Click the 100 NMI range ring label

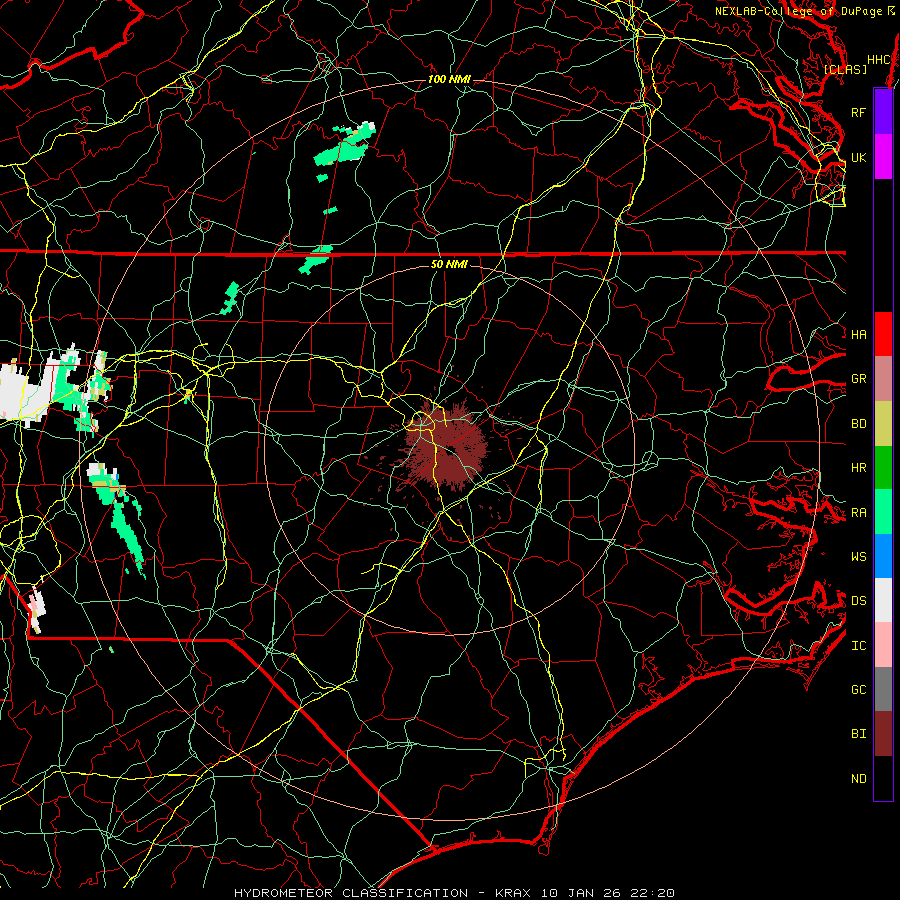[x=449, y=79]
